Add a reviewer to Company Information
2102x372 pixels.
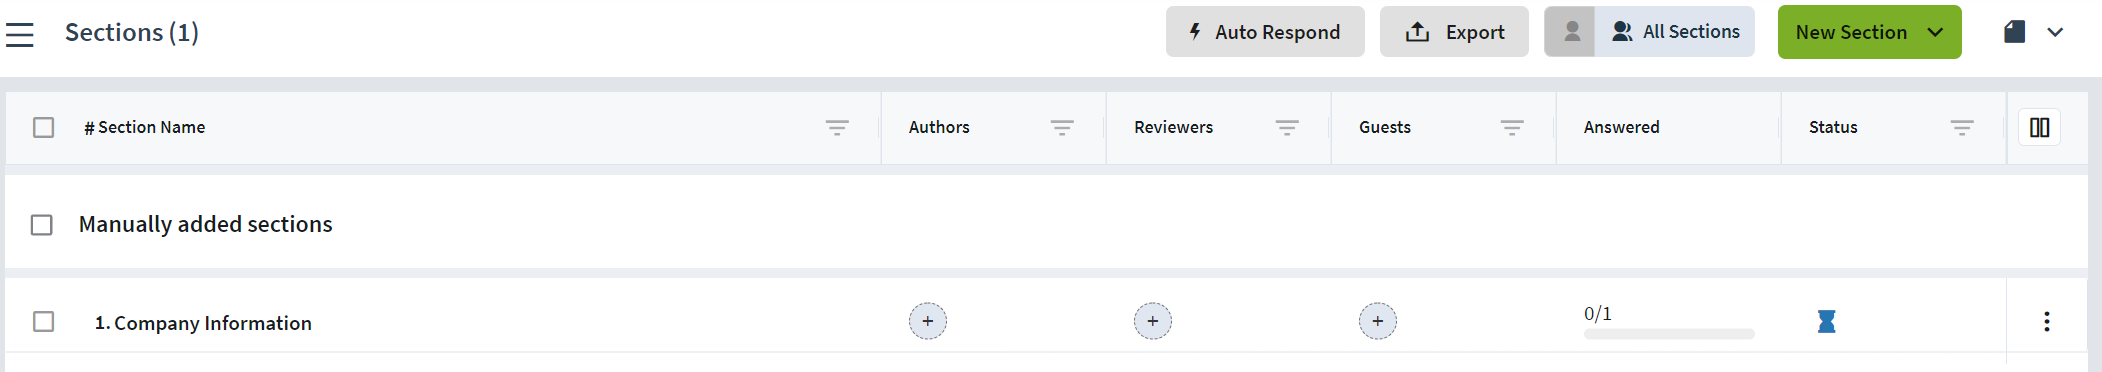1153,321
